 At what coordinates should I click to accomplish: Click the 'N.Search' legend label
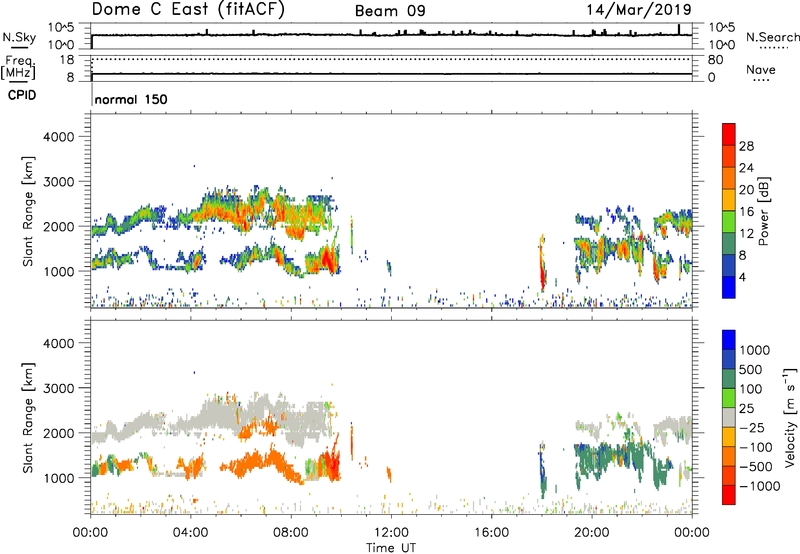772,37
